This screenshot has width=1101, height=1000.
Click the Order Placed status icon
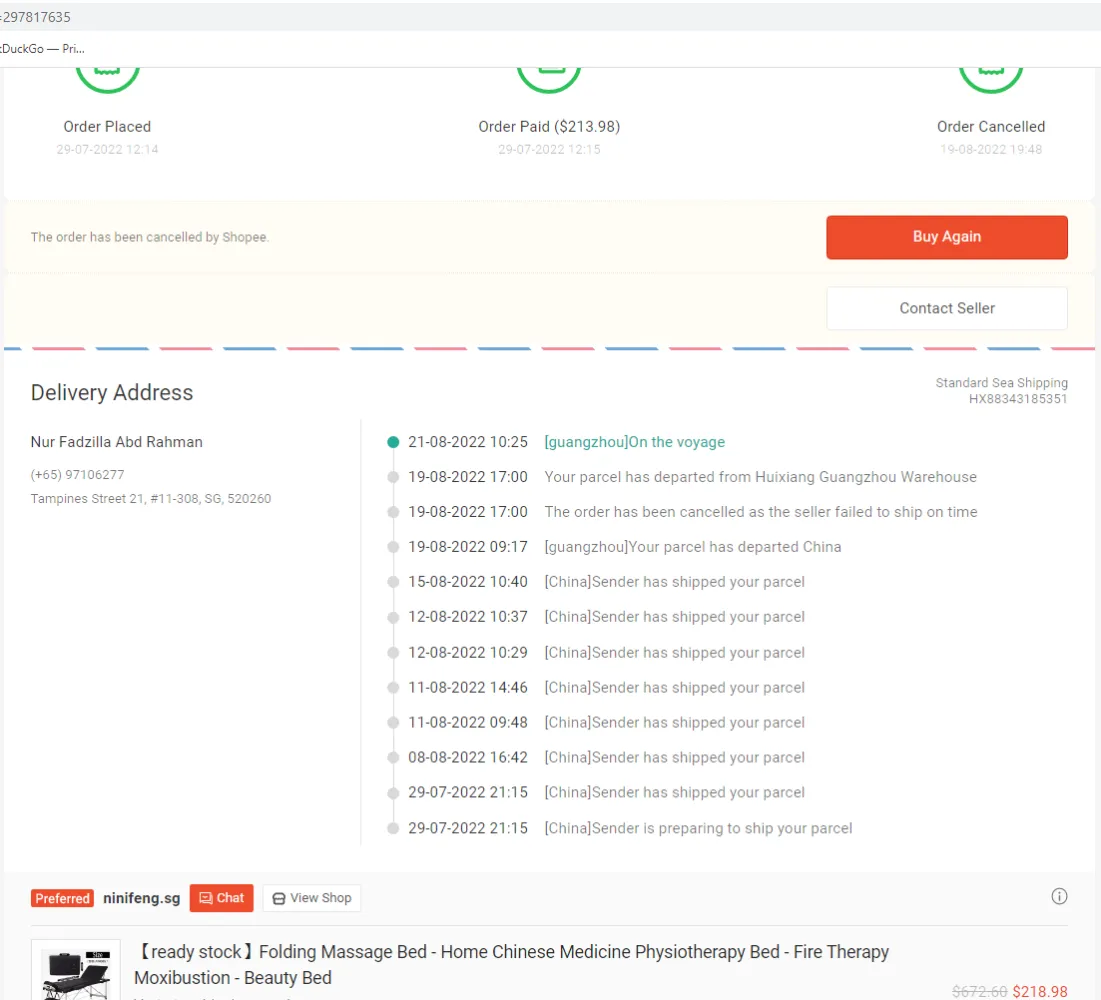[107, 72]
